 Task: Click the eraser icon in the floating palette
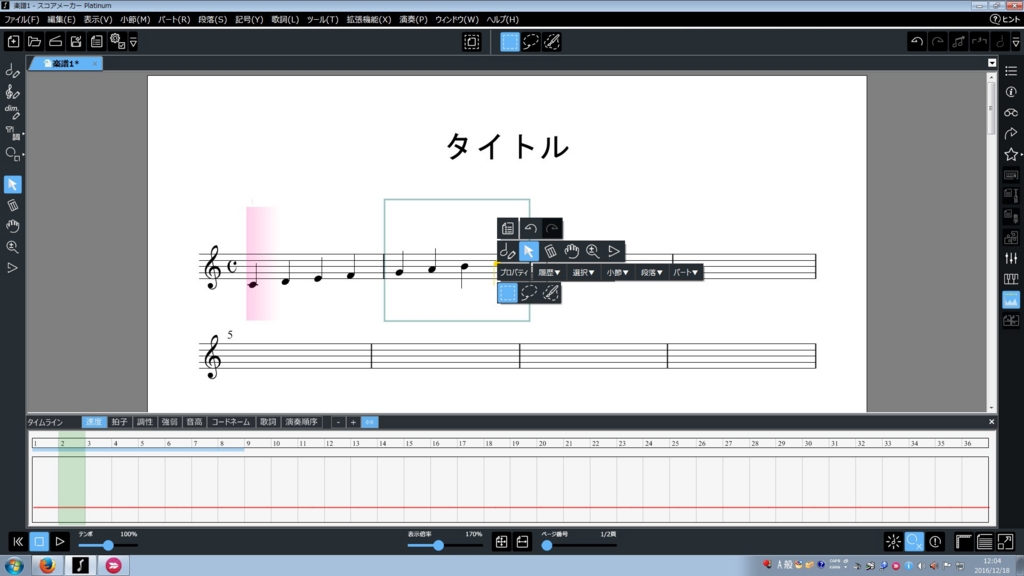[x=550, y=251]
